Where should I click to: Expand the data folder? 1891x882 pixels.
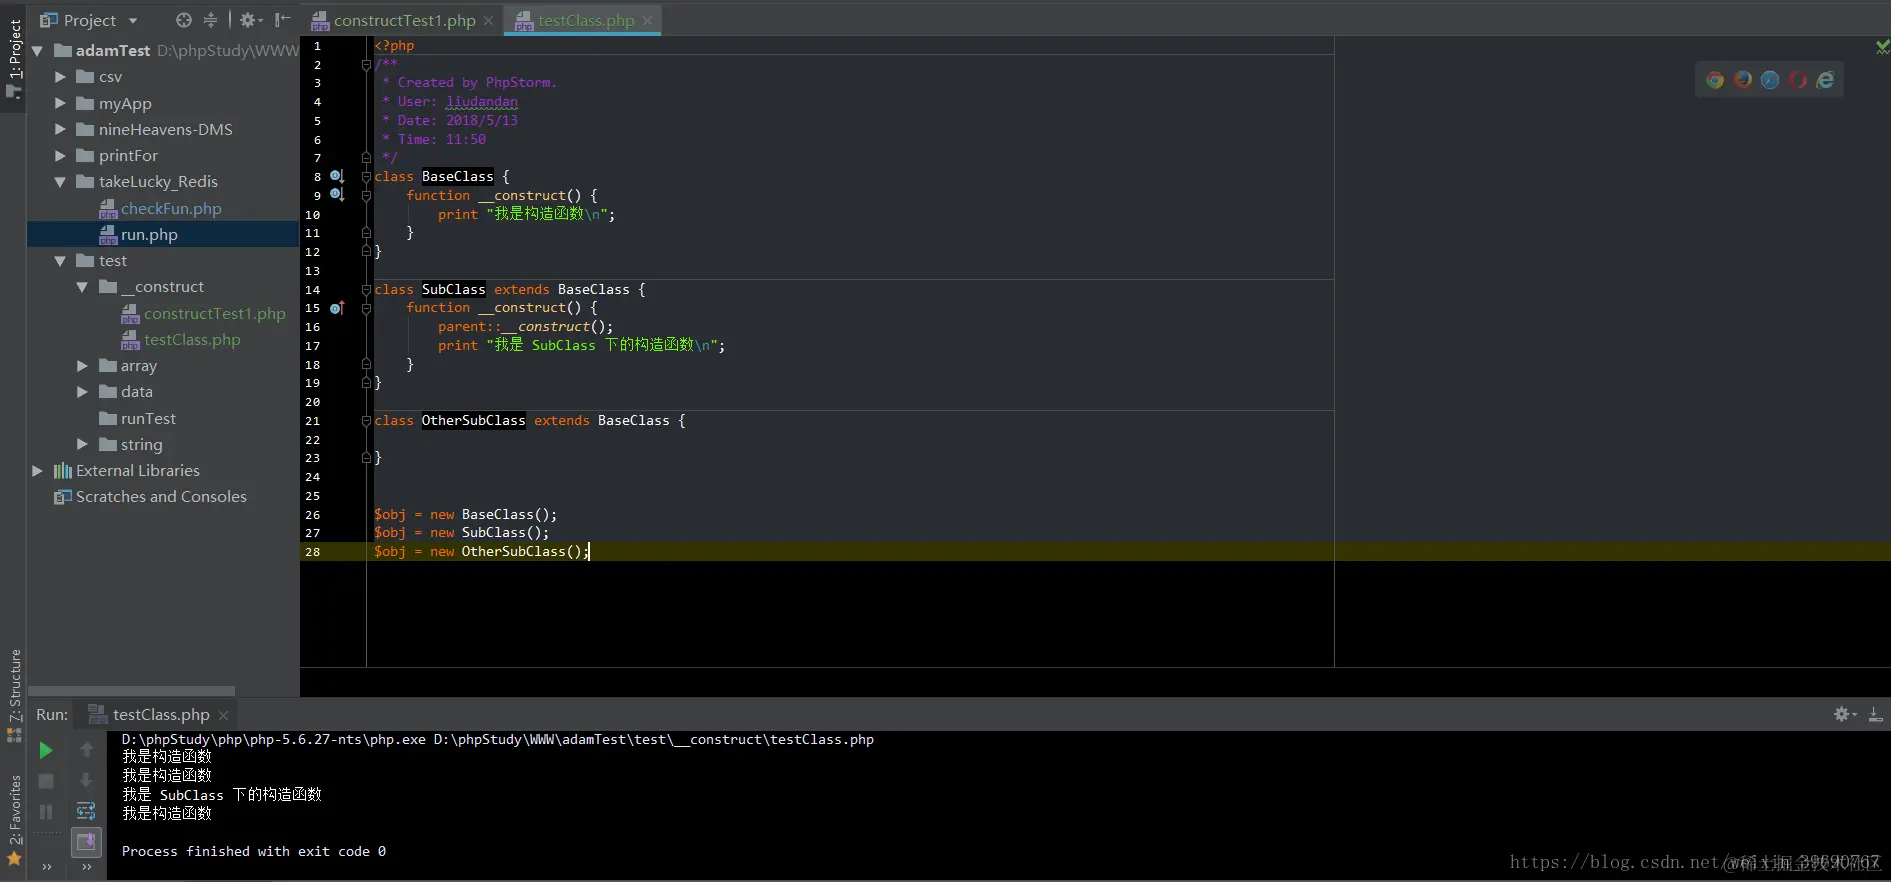(82, 392)
